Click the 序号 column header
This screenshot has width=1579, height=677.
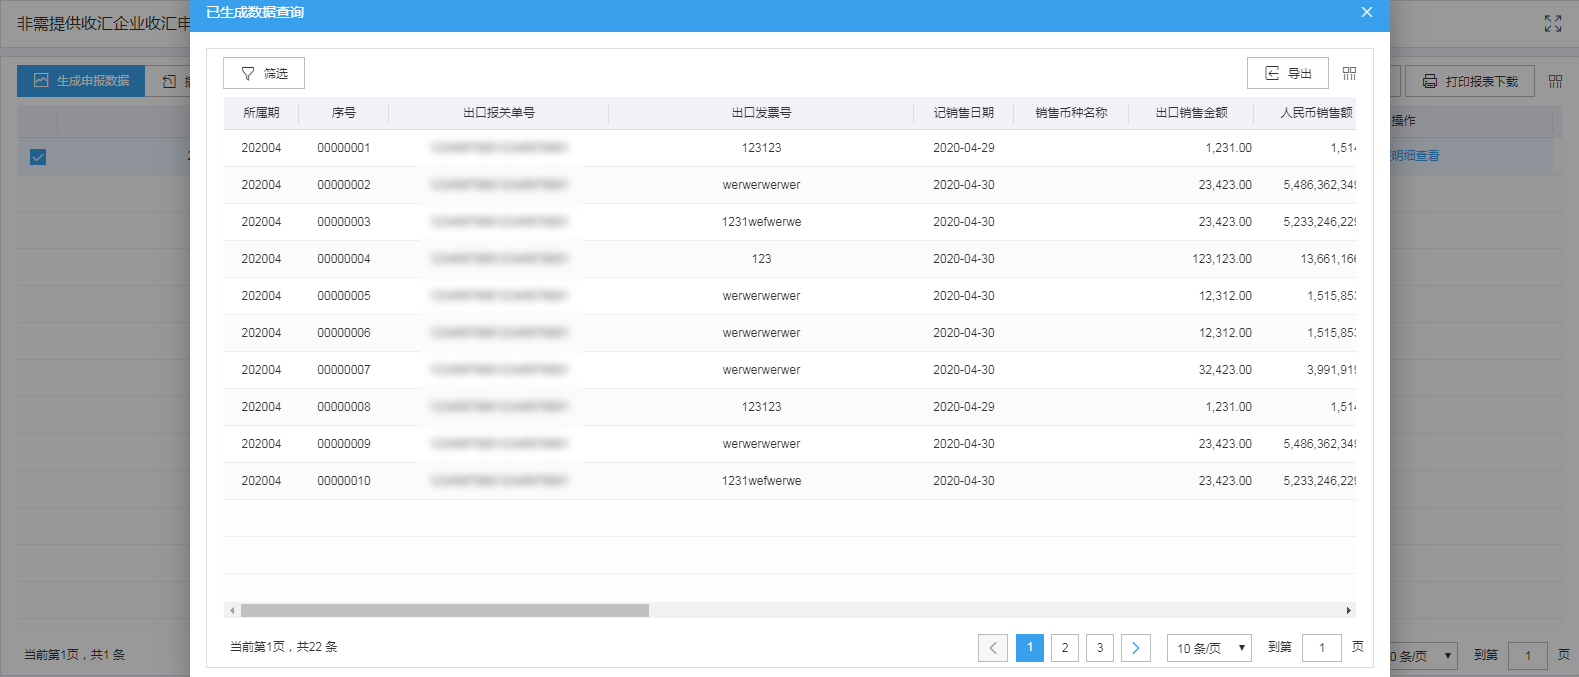(x=344, y=113)
